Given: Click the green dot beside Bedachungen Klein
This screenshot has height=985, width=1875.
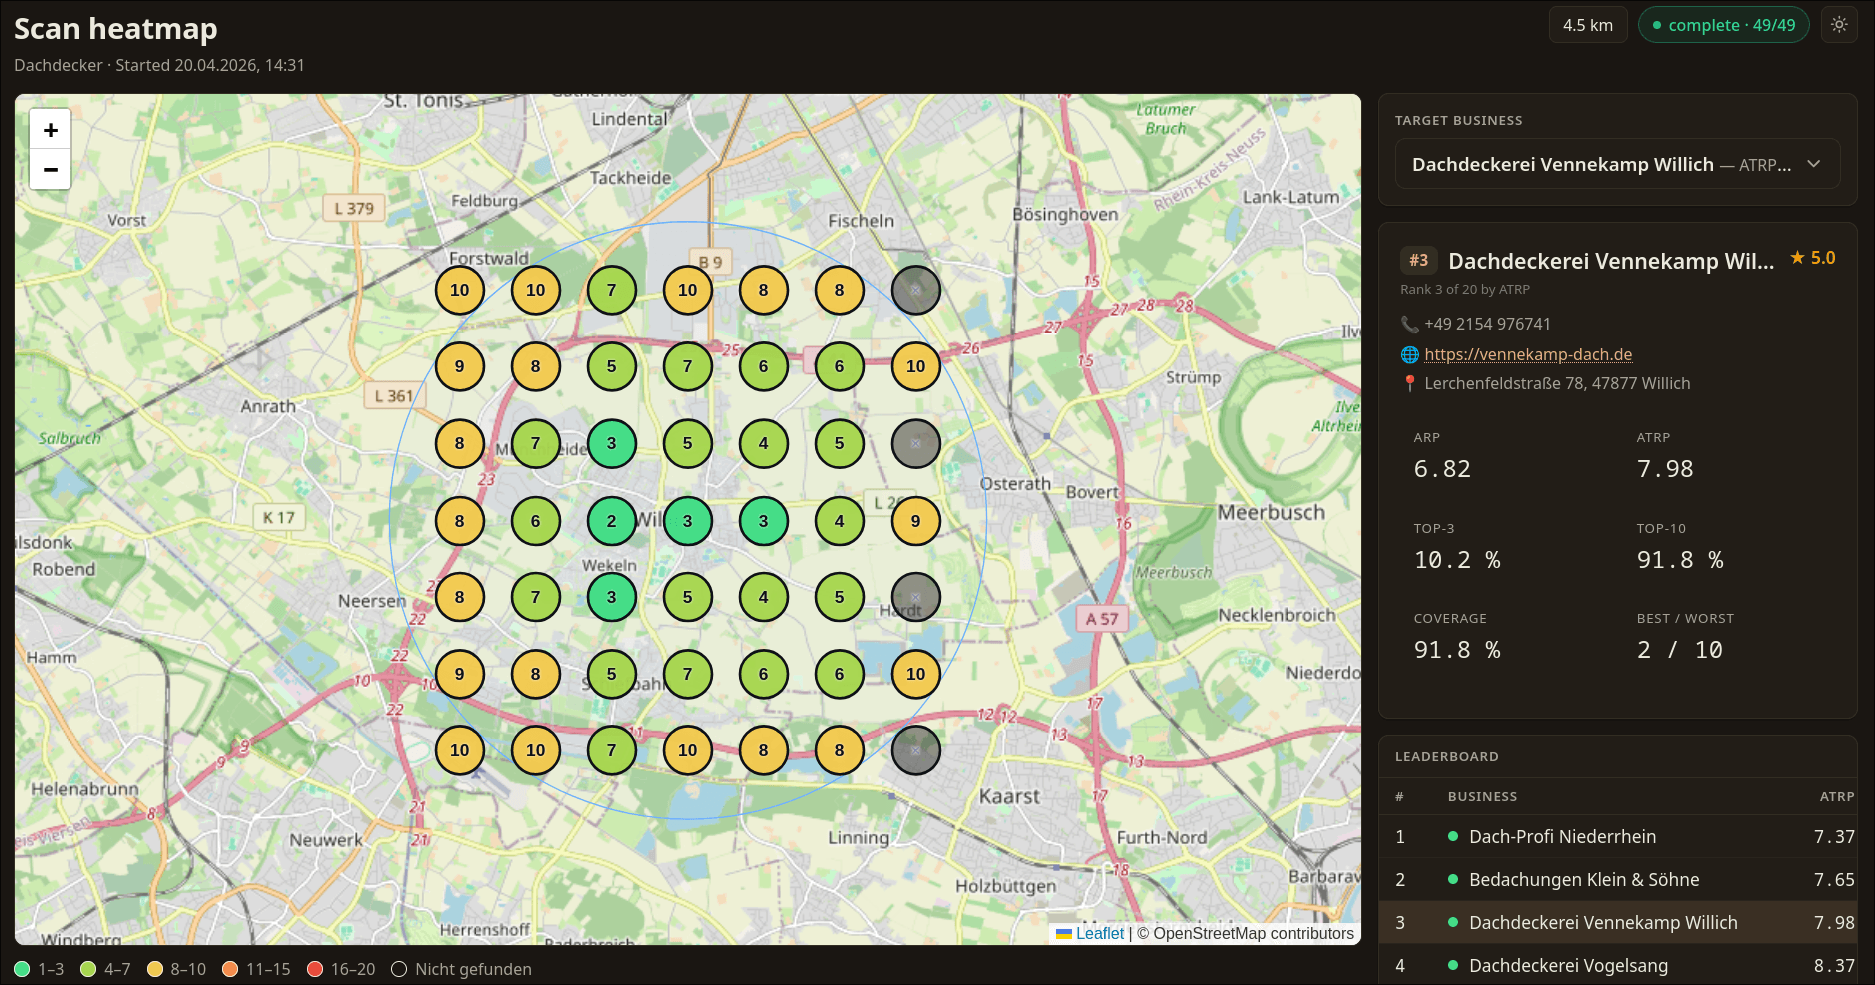Looking at the screenshot, I should pos(1453,879).
